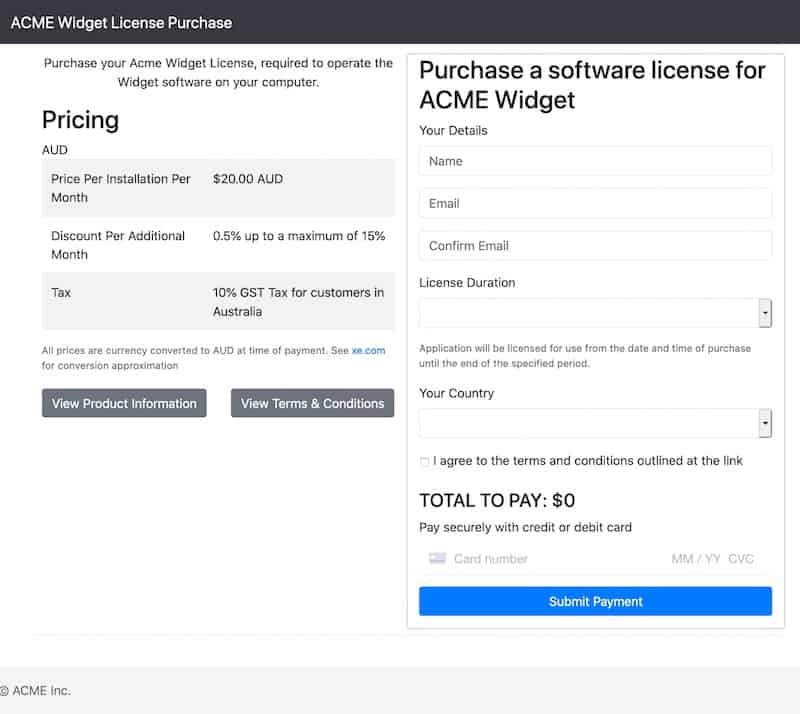Click the 10% GST Tax row
The width and height of the screenshot is (800, 714).
pos(218,302)
